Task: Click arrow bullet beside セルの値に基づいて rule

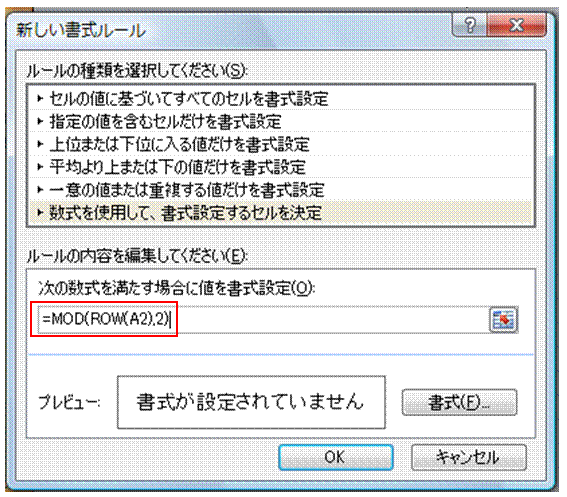Action: [x=40, y=98]
